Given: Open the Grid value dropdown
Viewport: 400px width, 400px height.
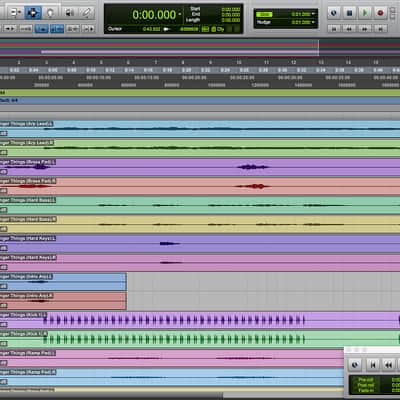Looking at the screenshot, I should tap(313, 14).
